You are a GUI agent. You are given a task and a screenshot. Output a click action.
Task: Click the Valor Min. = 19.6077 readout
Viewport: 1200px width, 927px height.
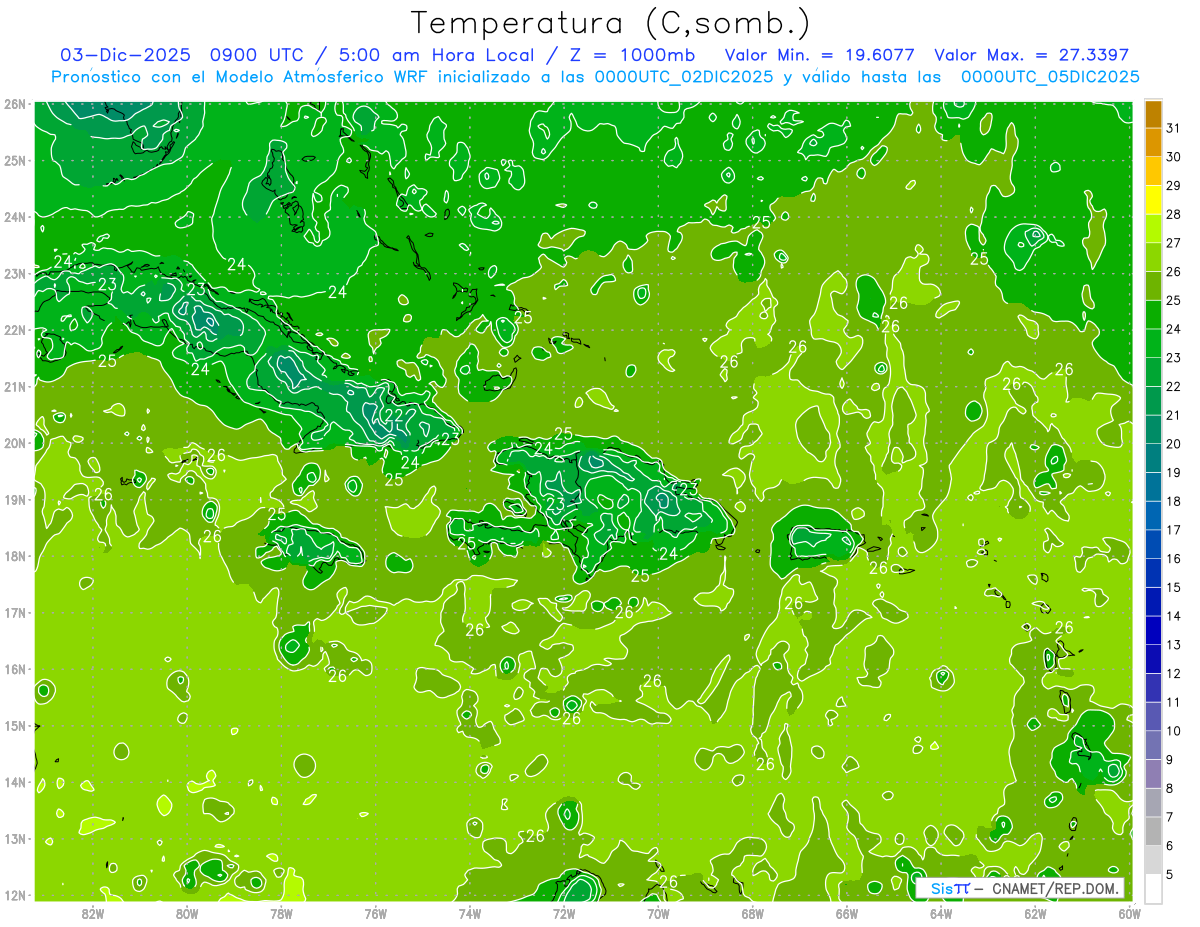tap(819, 55)
